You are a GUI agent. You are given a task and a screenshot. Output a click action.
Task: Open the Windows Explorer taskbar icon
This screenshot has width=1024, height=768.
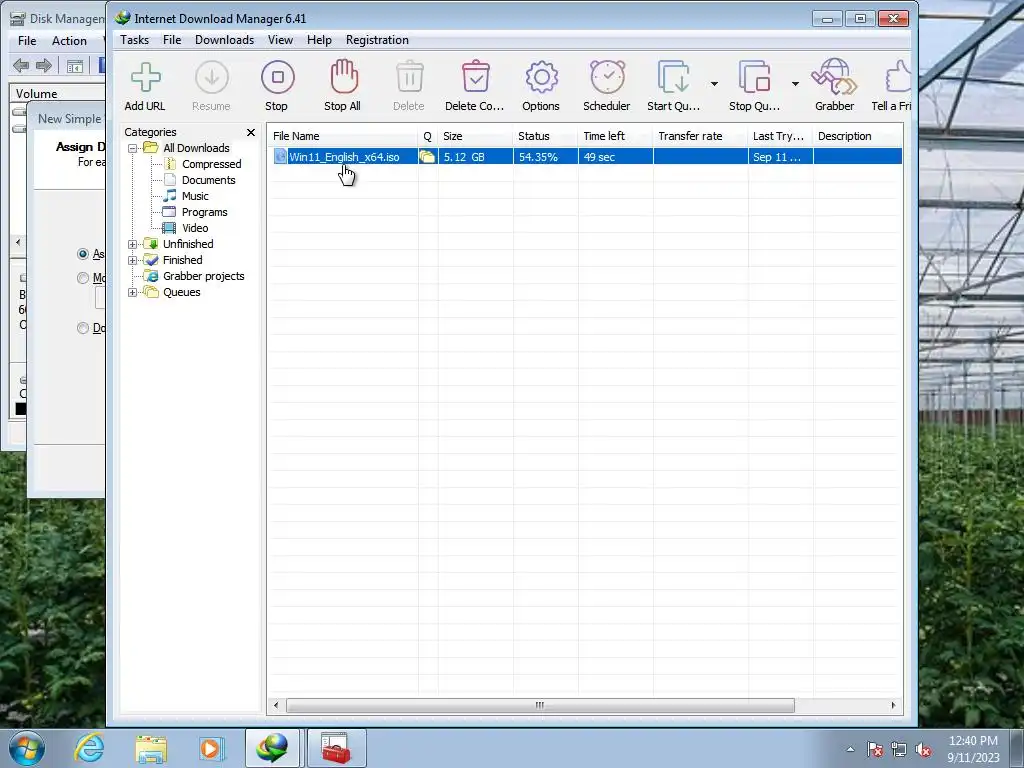[x=151, y=748]
